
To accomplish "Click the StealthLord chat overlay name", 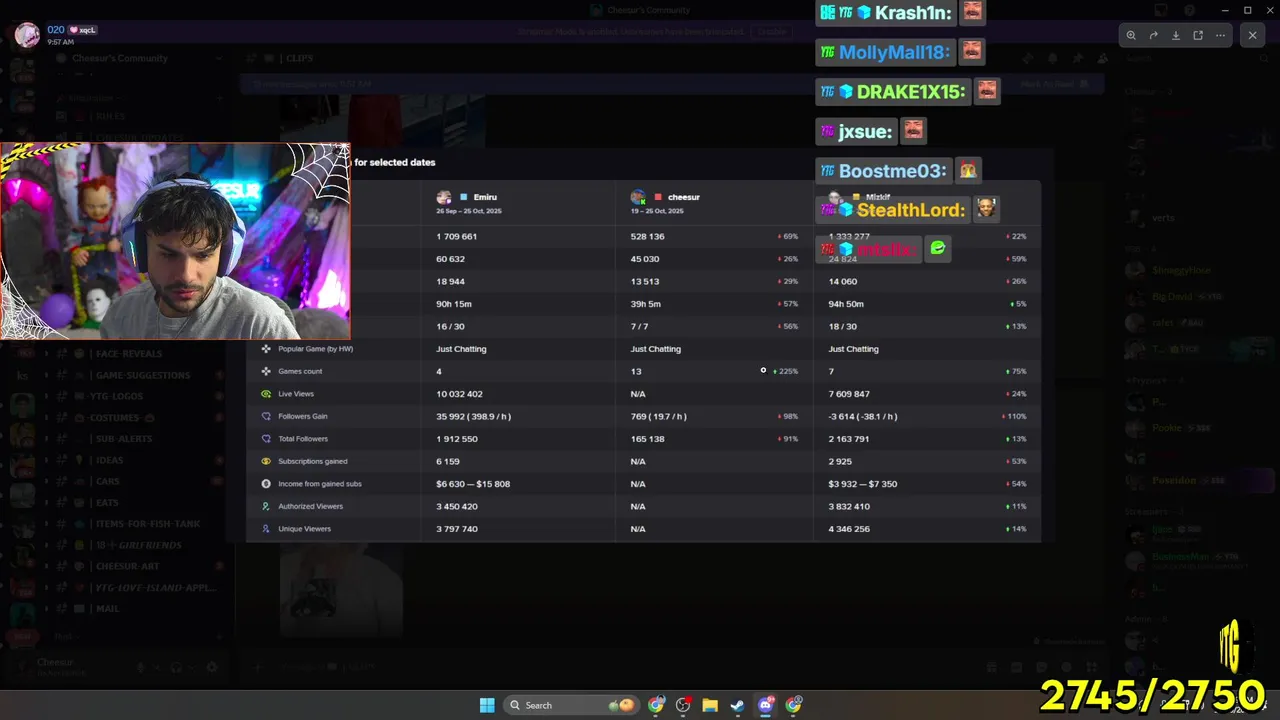I will (x=911, y=210).
